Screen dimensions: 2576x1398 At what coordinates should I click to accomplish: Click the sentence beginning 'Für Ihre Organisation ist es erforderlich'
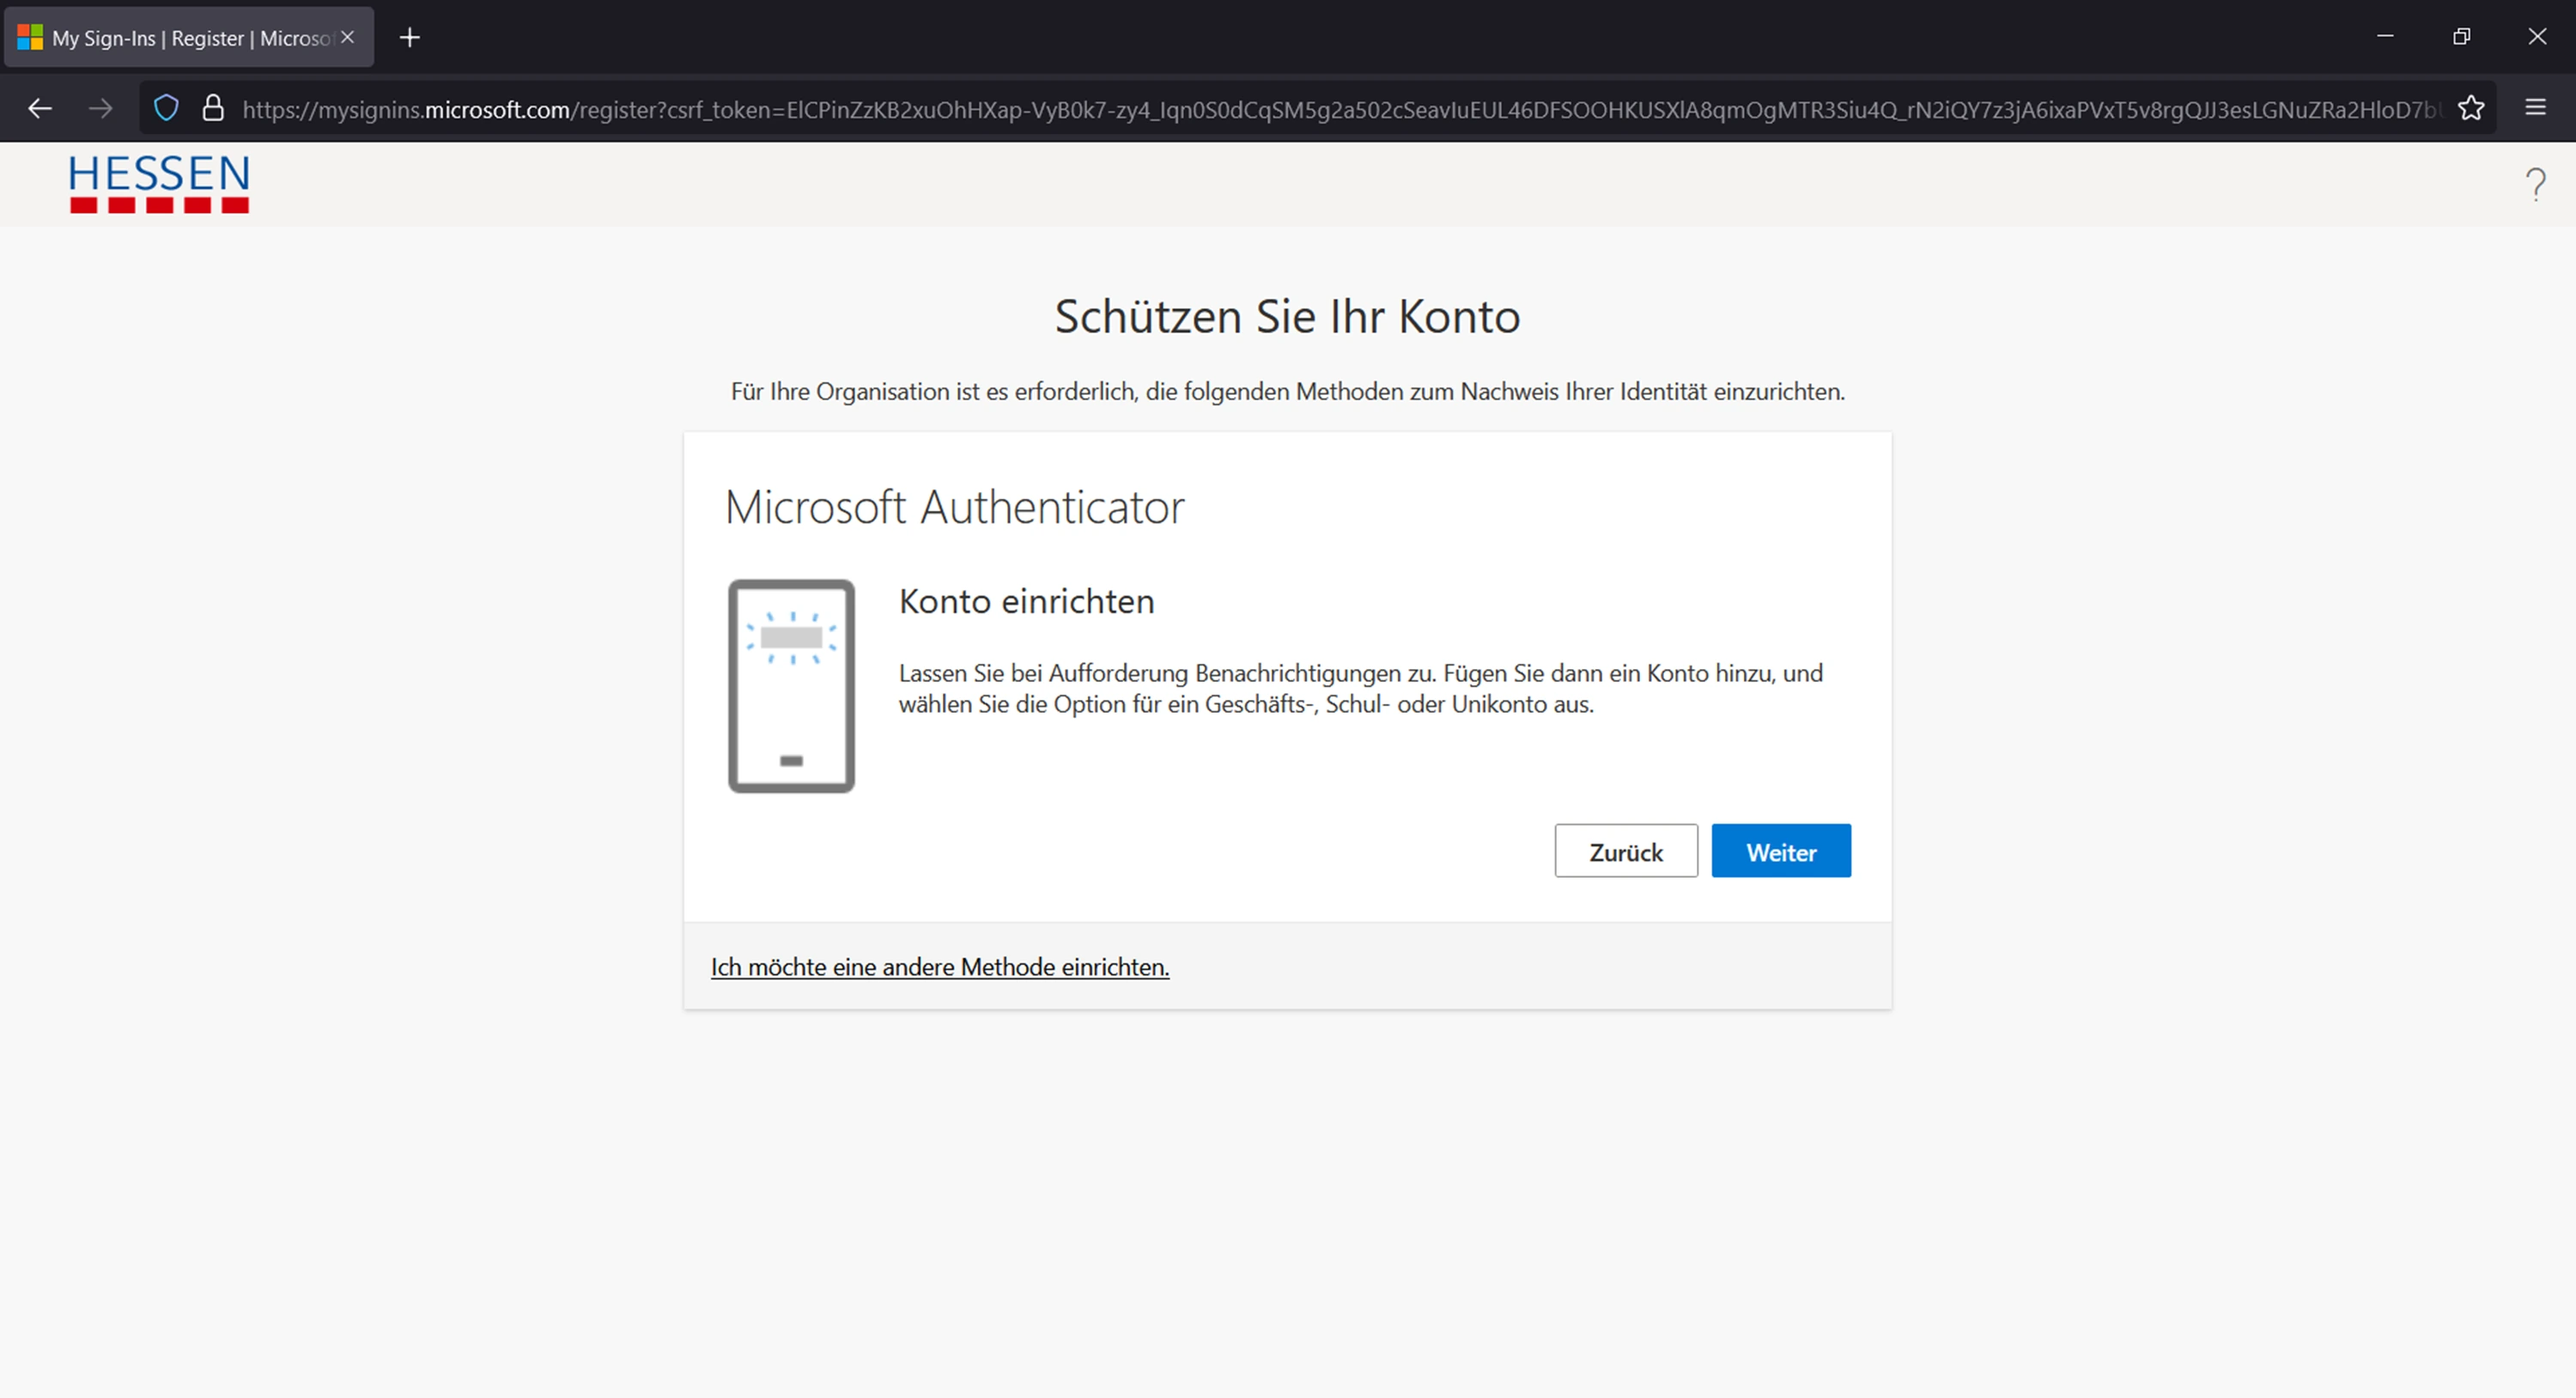click(1288, 391)
